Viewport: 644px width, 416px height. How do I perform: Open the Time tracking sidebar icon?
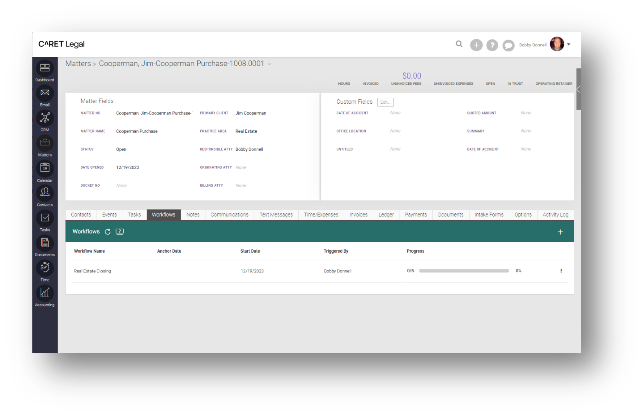point(45,268)
